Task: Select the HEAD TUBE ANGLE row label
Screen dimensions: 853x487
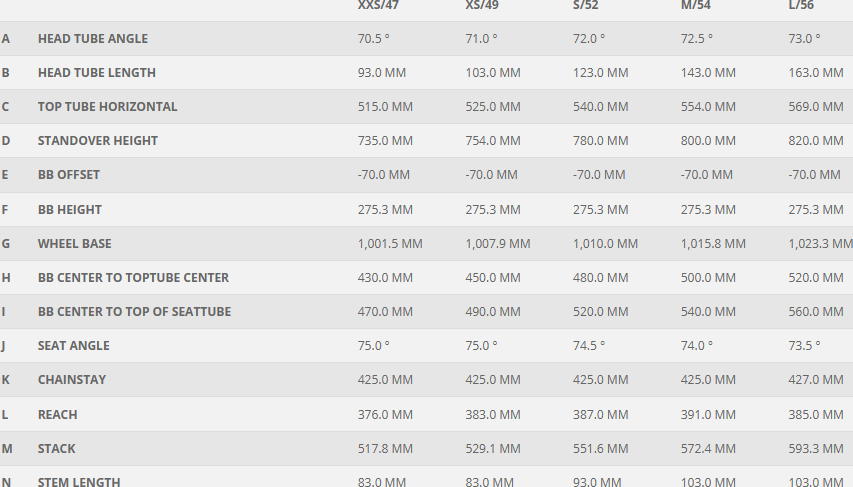Action: pos(92,39)
